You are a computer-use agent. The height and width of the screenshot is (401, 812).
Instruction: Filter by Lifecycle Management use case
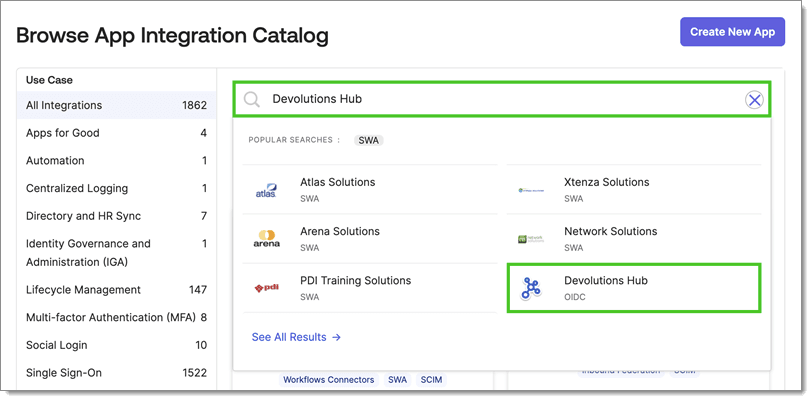click(117, 290)
